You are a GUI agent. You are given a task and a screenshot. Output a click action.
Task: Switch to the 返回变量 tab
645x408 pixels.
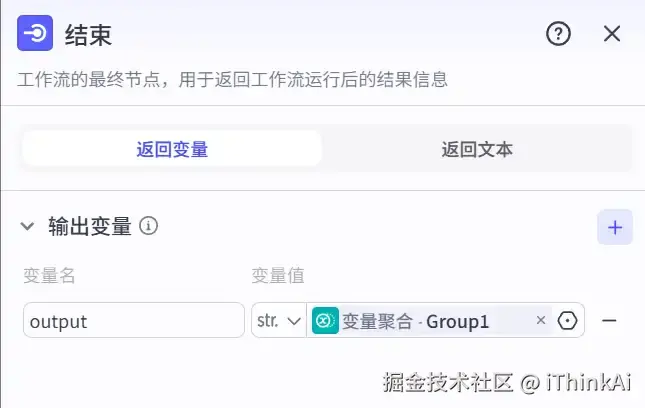172,150
